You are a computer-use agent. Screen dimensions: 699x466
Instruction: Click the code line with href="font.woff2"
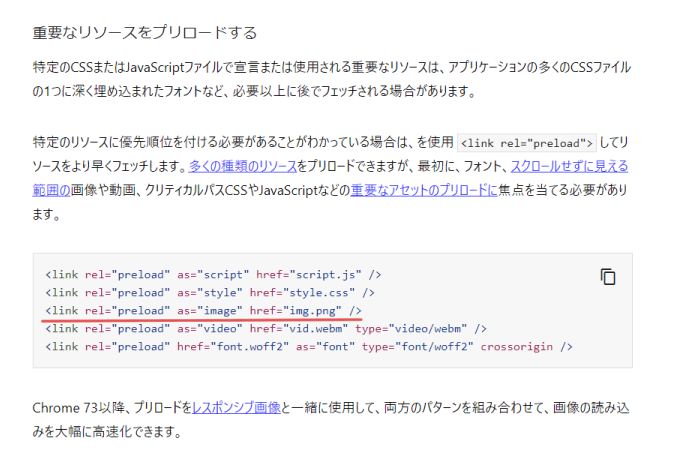tap(309, 346)
